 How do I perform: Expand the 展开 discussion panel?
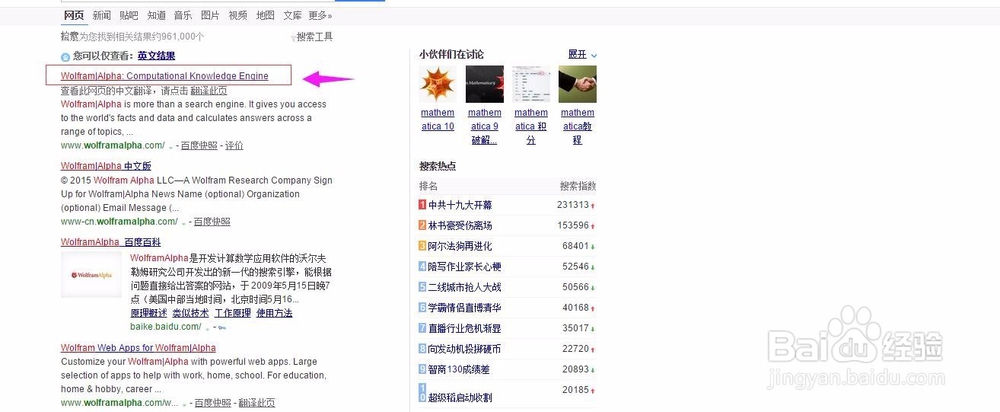coord(582,55)
